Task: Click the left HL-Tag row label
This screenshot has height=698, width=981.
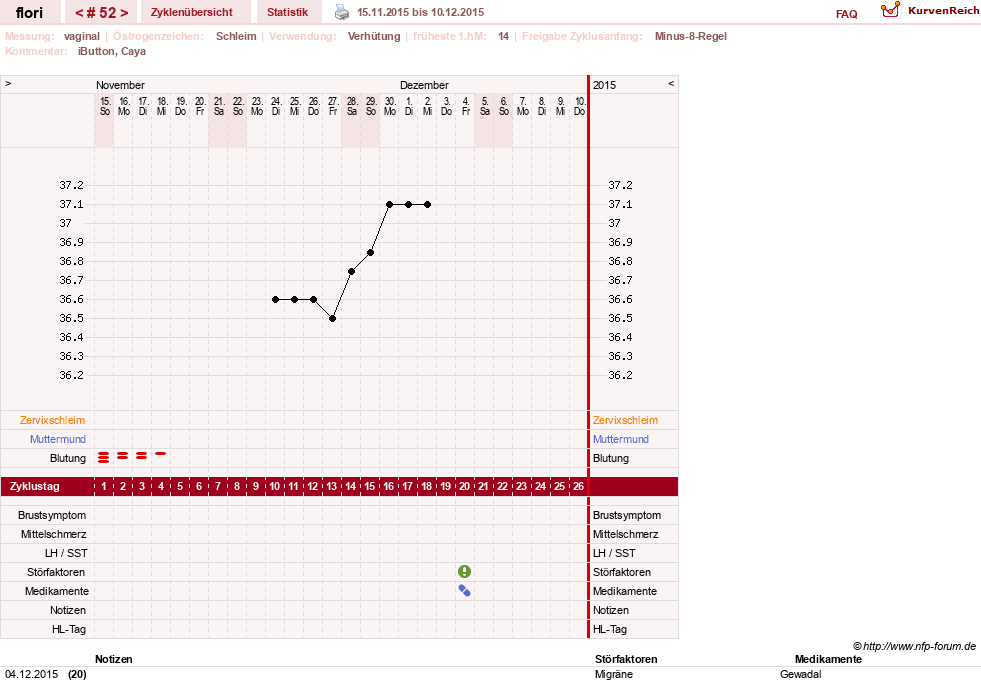Action: point(69,629)
